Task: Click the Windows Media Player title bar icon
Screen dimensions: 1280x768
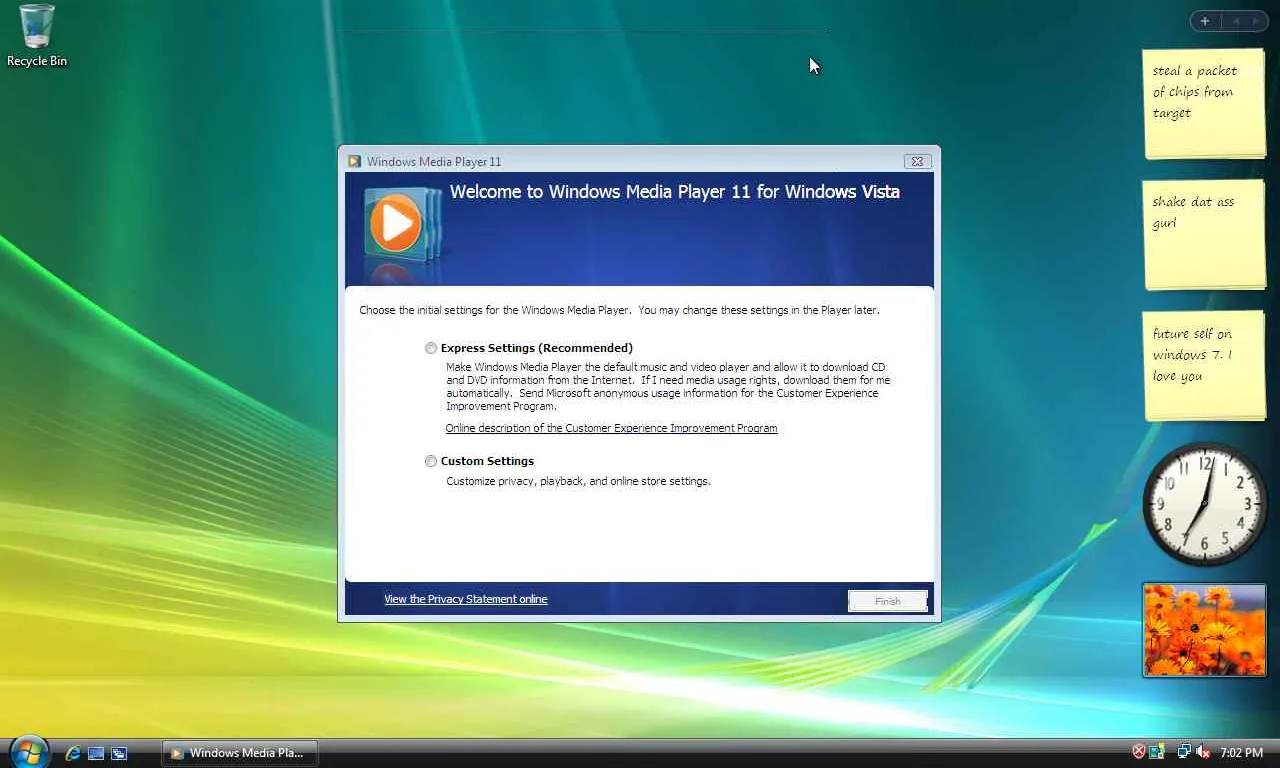Action: click(x=354, y=161)
